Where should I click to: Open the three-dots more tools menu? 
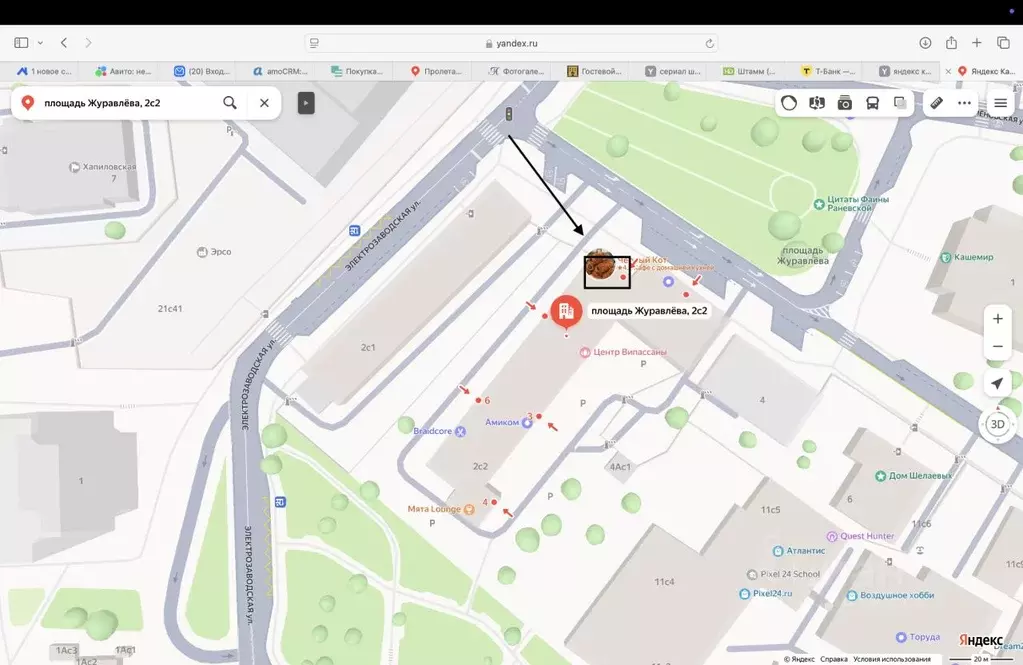(964, 103)
